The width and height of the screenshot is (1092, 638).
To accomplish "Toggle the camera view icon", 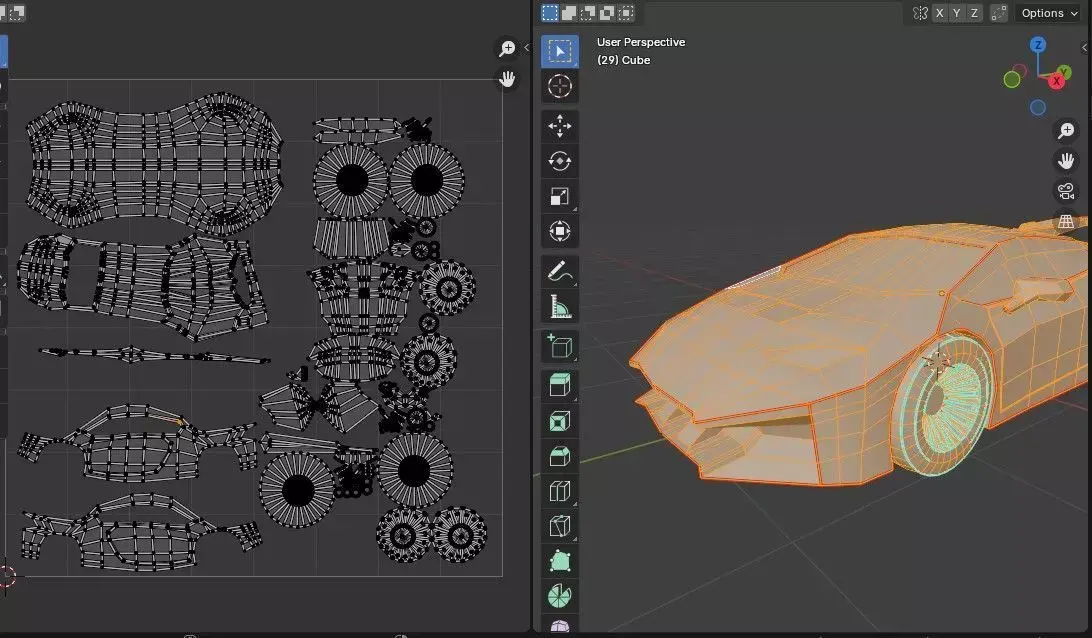I will 1066,191.
